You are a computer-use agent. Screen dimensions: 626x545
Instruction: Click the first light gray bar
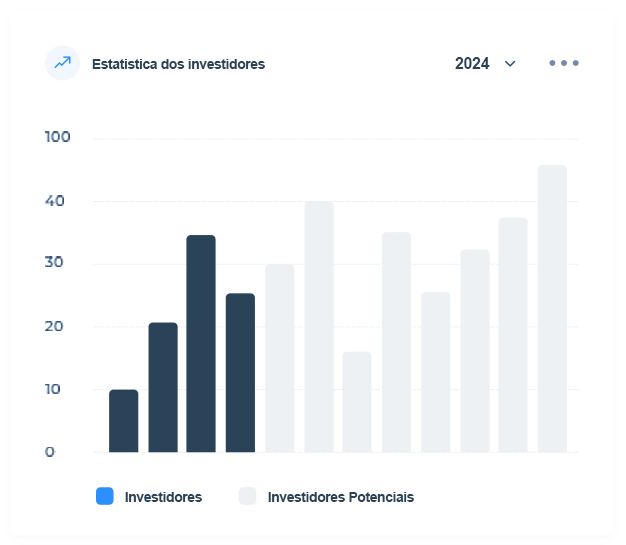click(x=280, y=358)
